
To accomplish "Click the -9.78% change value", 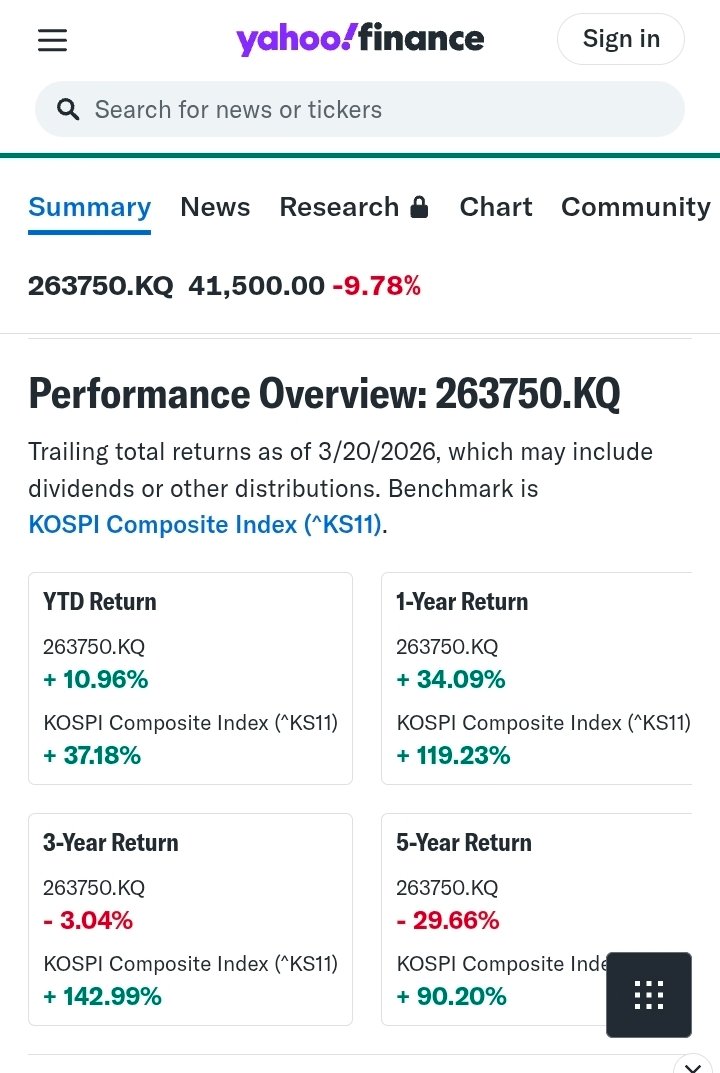I will pyautogui.click(x=376, y=286).
